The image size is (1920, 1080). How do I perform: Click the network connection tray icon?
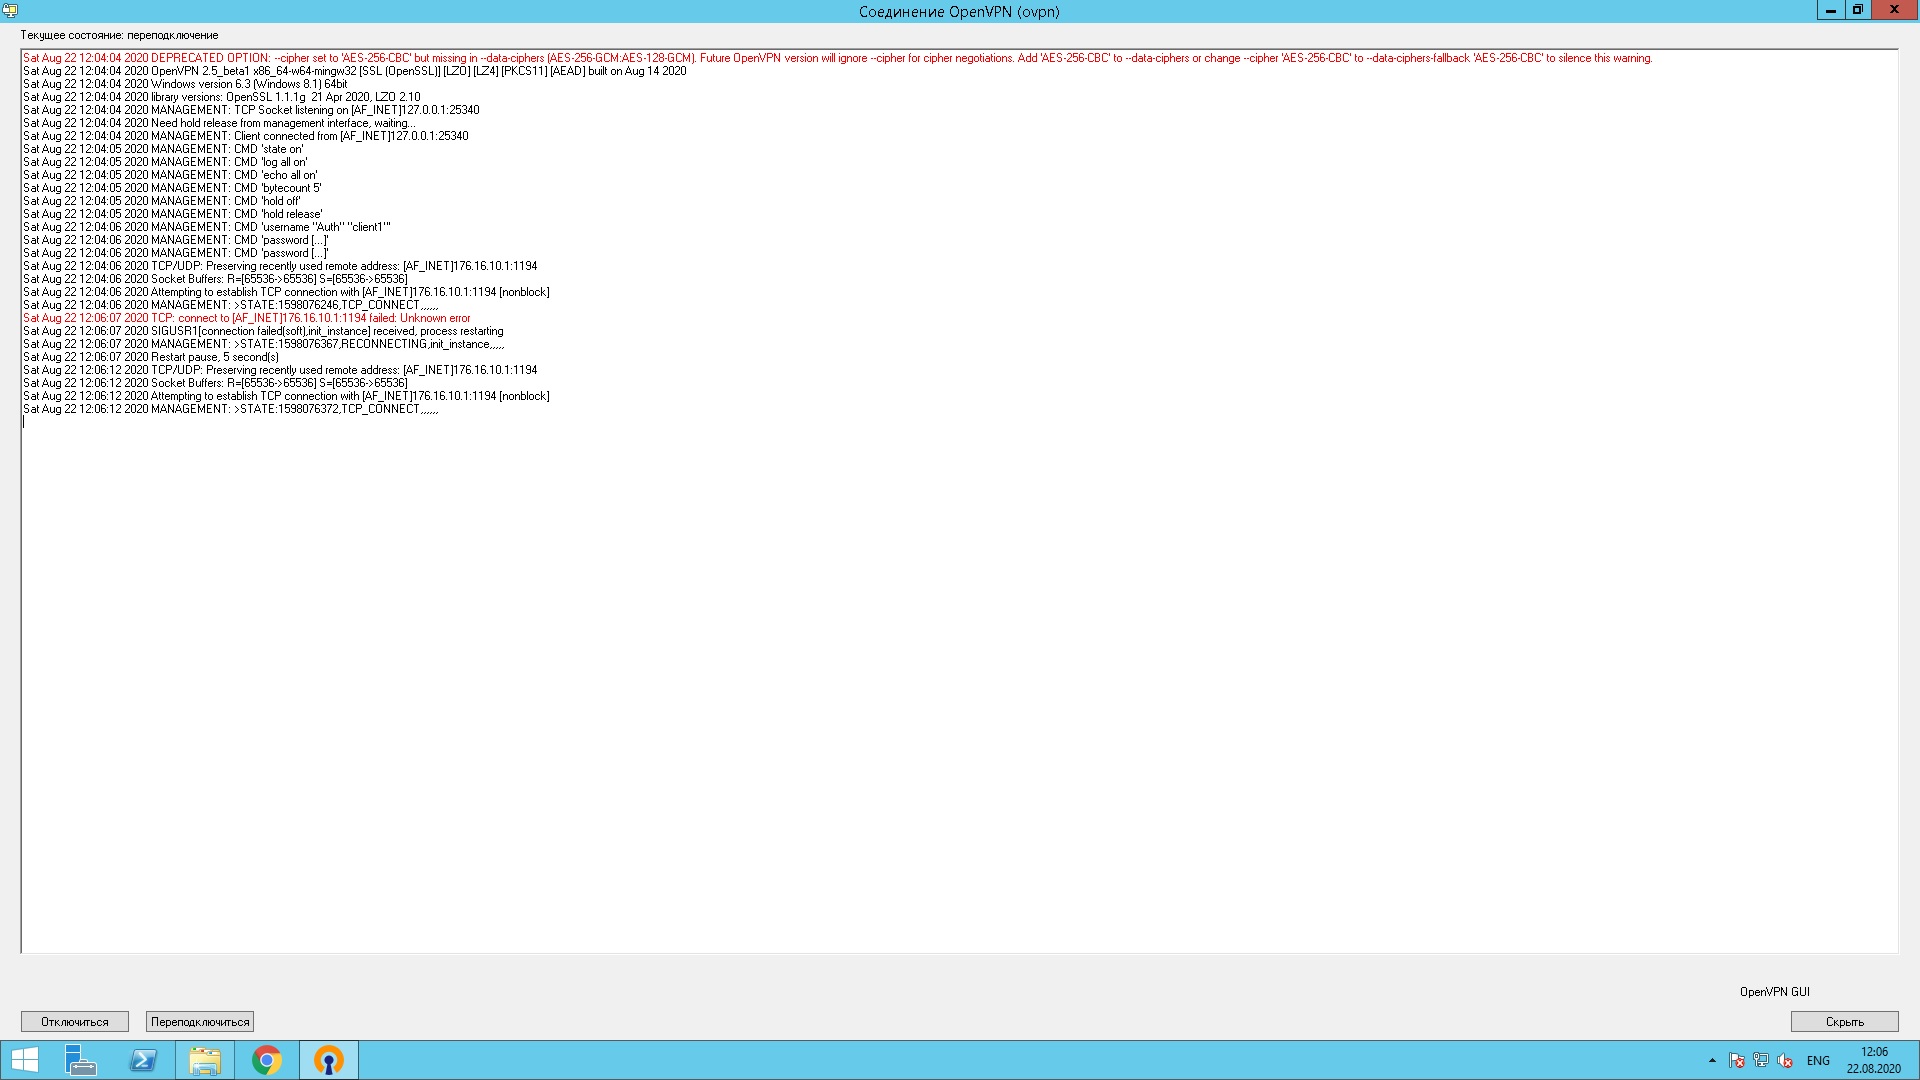click(x=1761, y=1060)
